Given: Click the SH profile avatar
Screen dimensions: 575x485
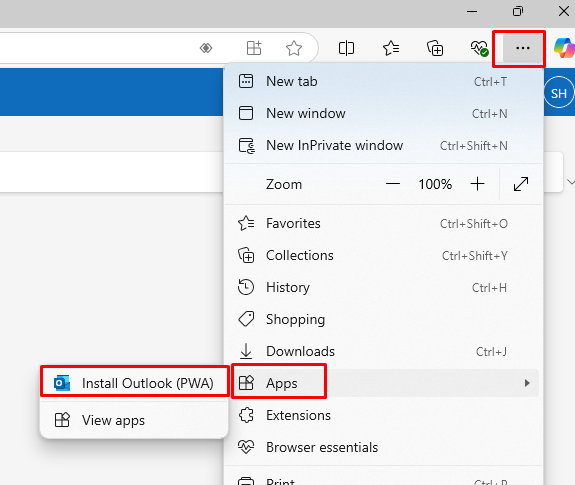Looking at the screenshot, I should click(x=558, y=93).
